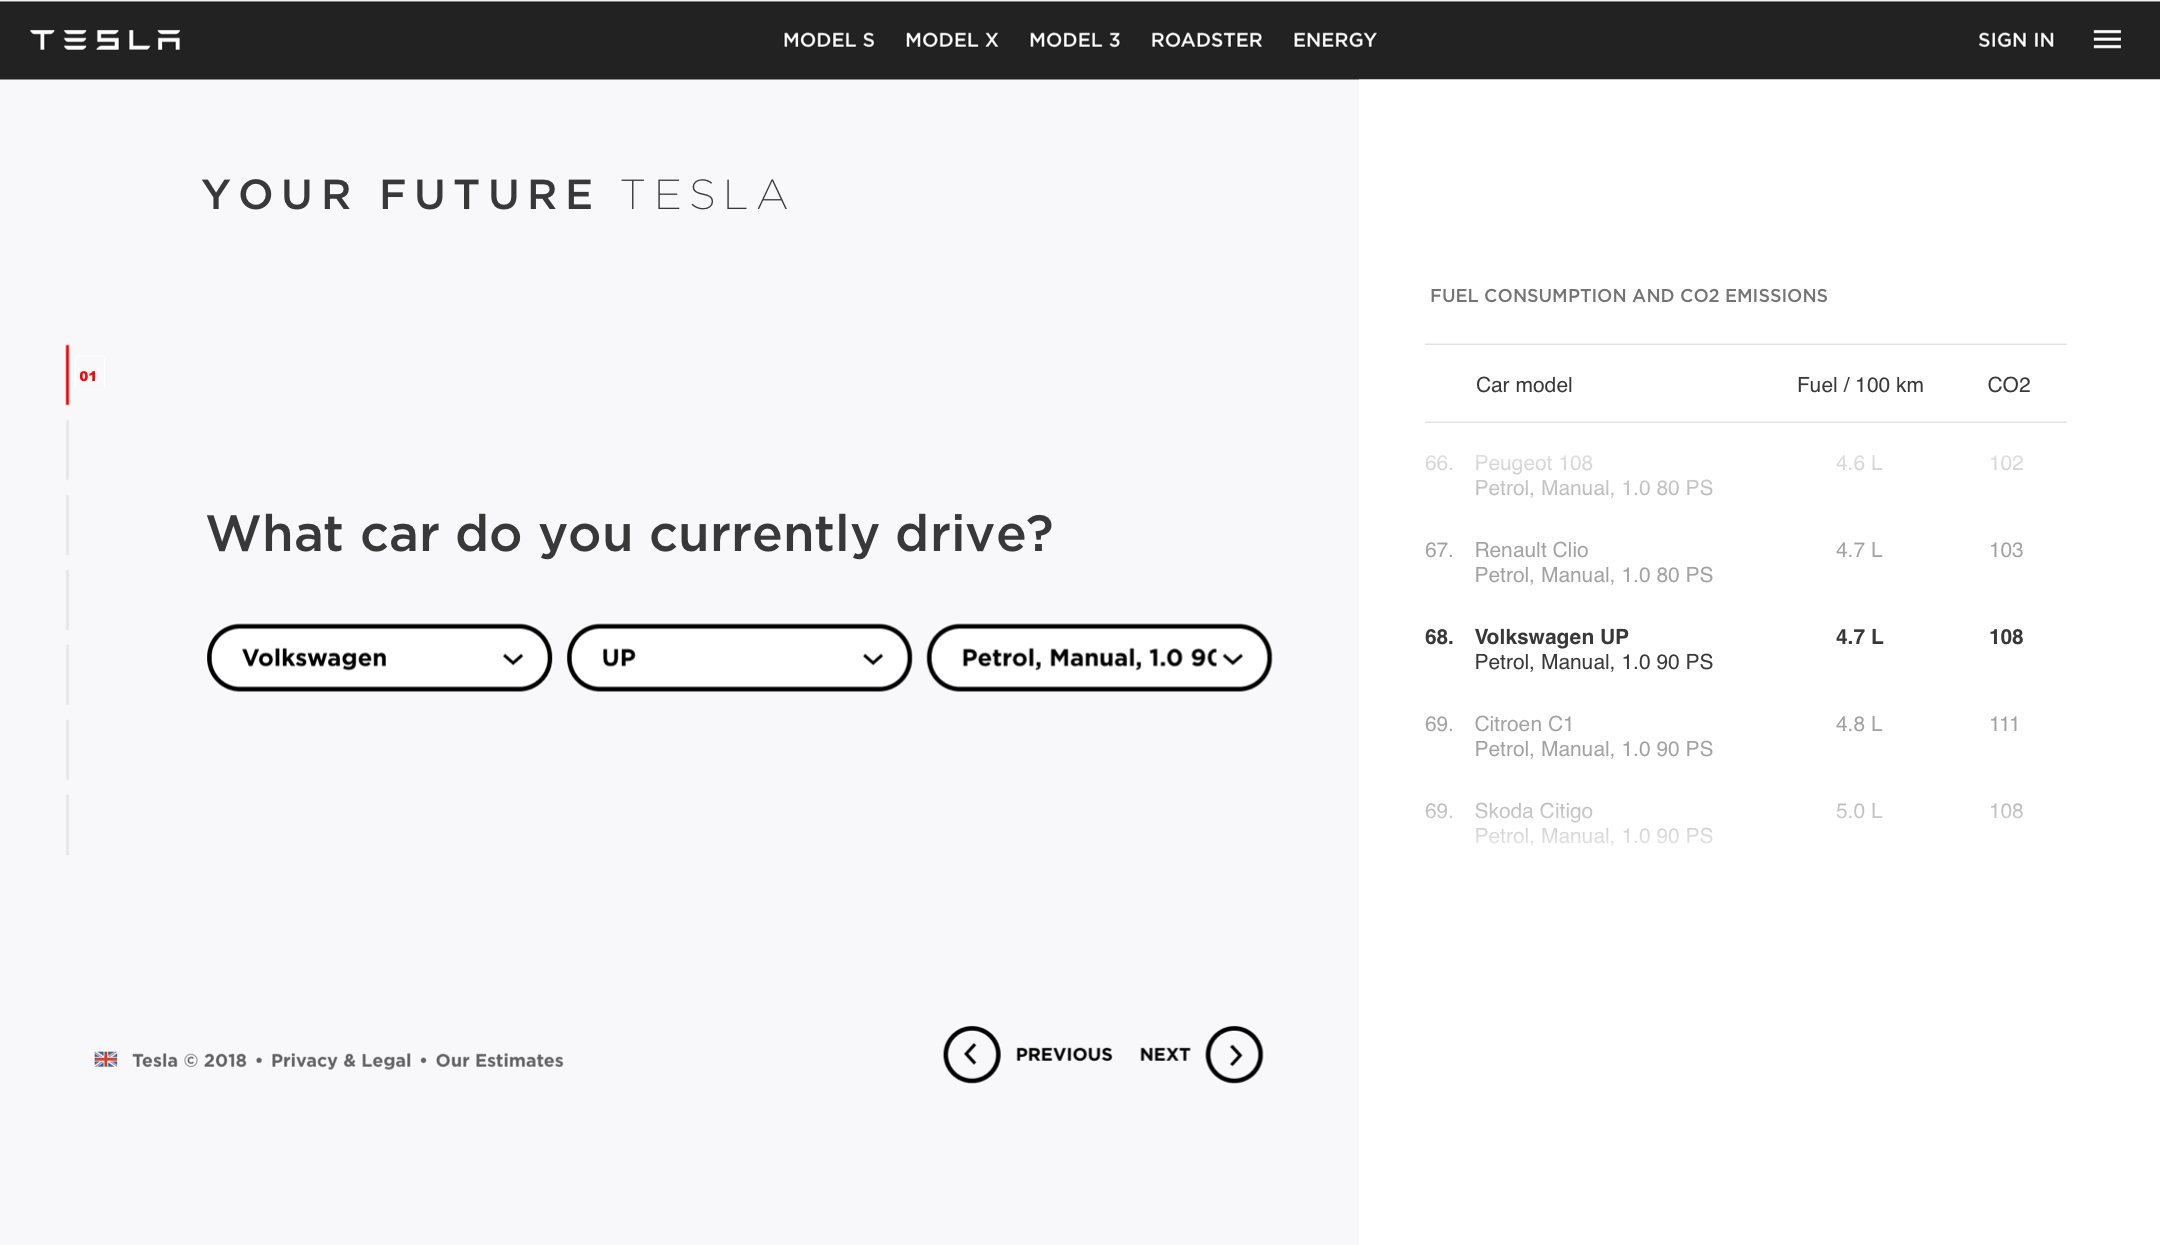2160x1245 pixels.
Task: Open the UP model dropdown
Action: pyautogui.click(x=739, y=658)
